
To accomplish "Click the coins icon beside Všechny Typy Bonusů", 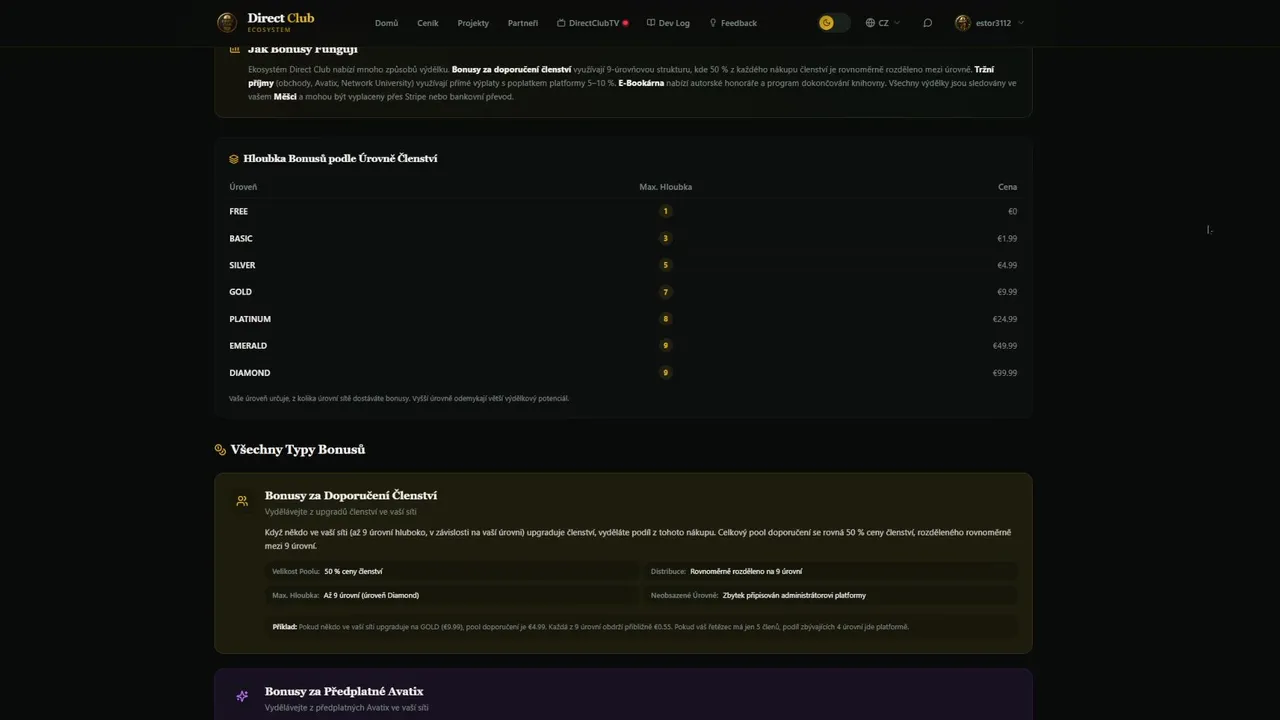I will [221, 450].
